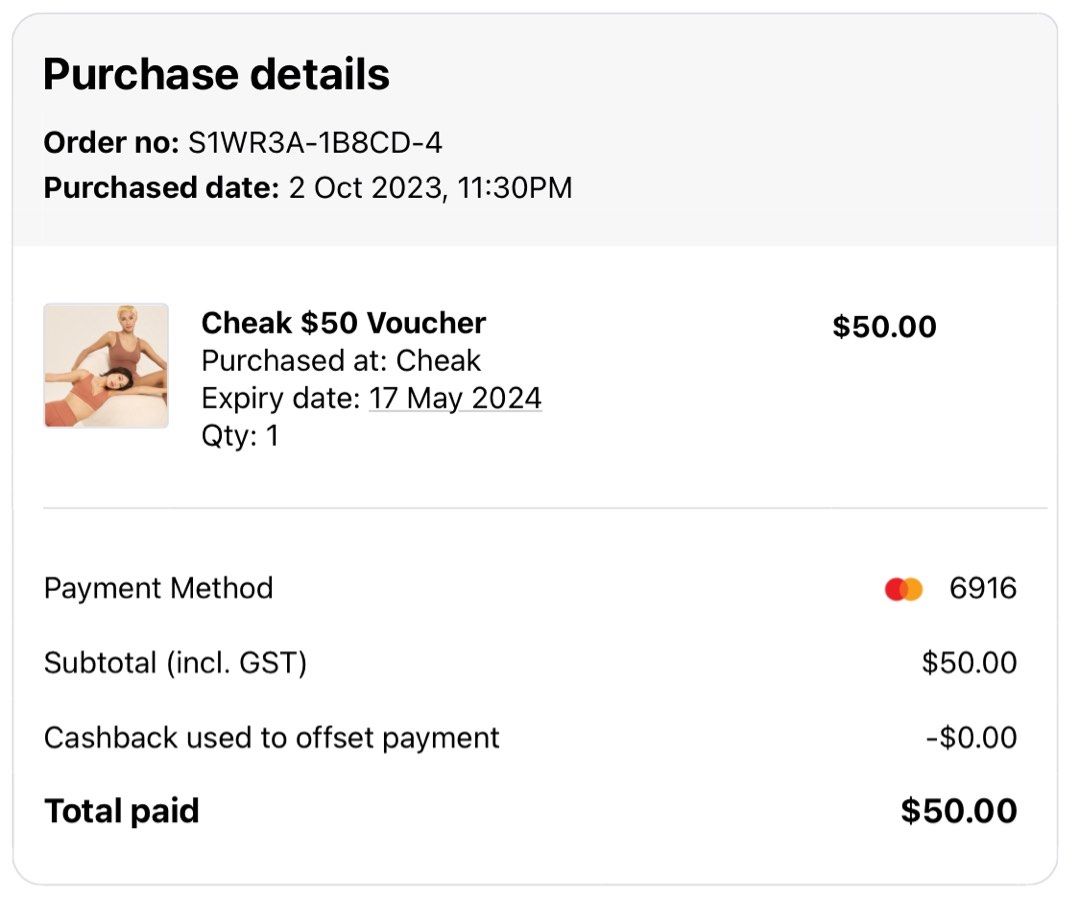
Task: Click the Cheak $50 Voucher product title
Action: coord(343,323)
